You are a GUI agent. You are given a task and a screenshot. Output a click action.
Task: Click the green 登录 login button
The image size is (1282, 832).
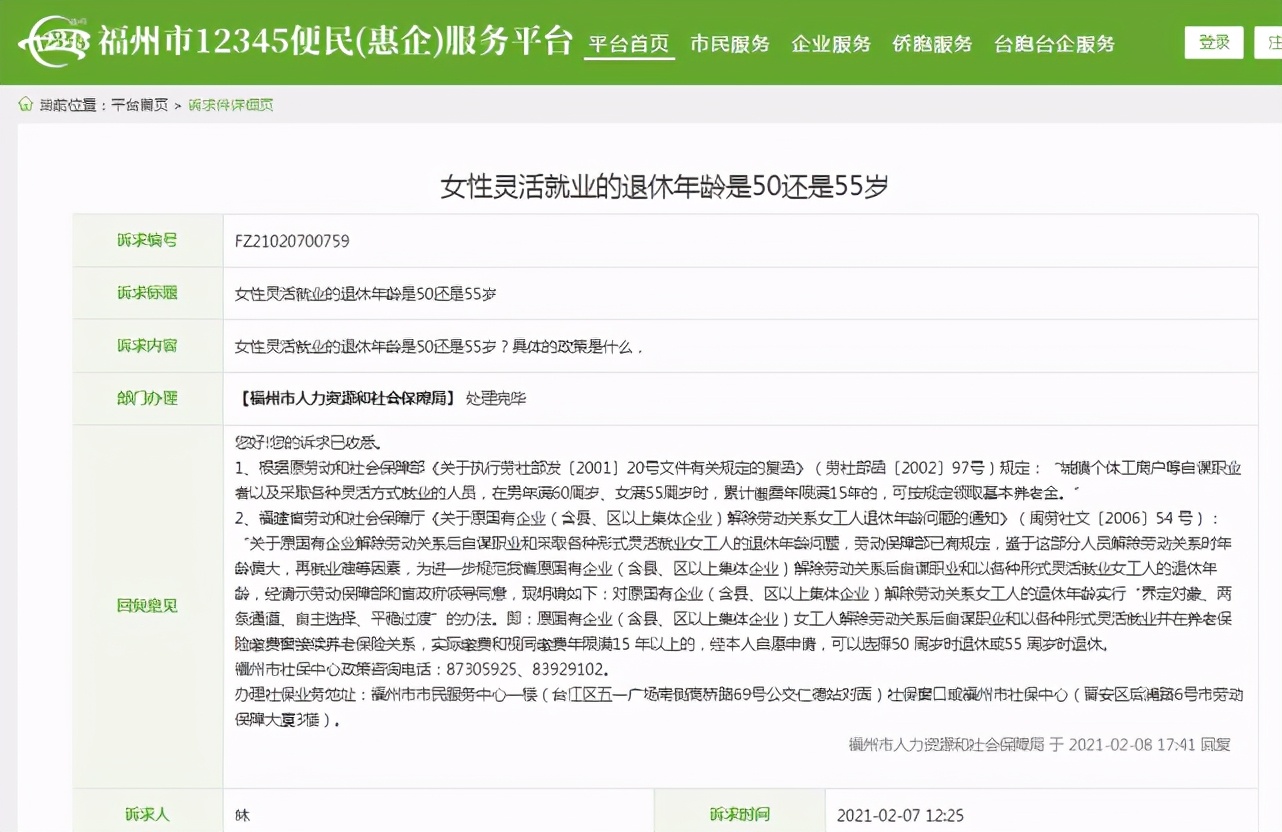pyautogui.click(x=1212, y=43)
